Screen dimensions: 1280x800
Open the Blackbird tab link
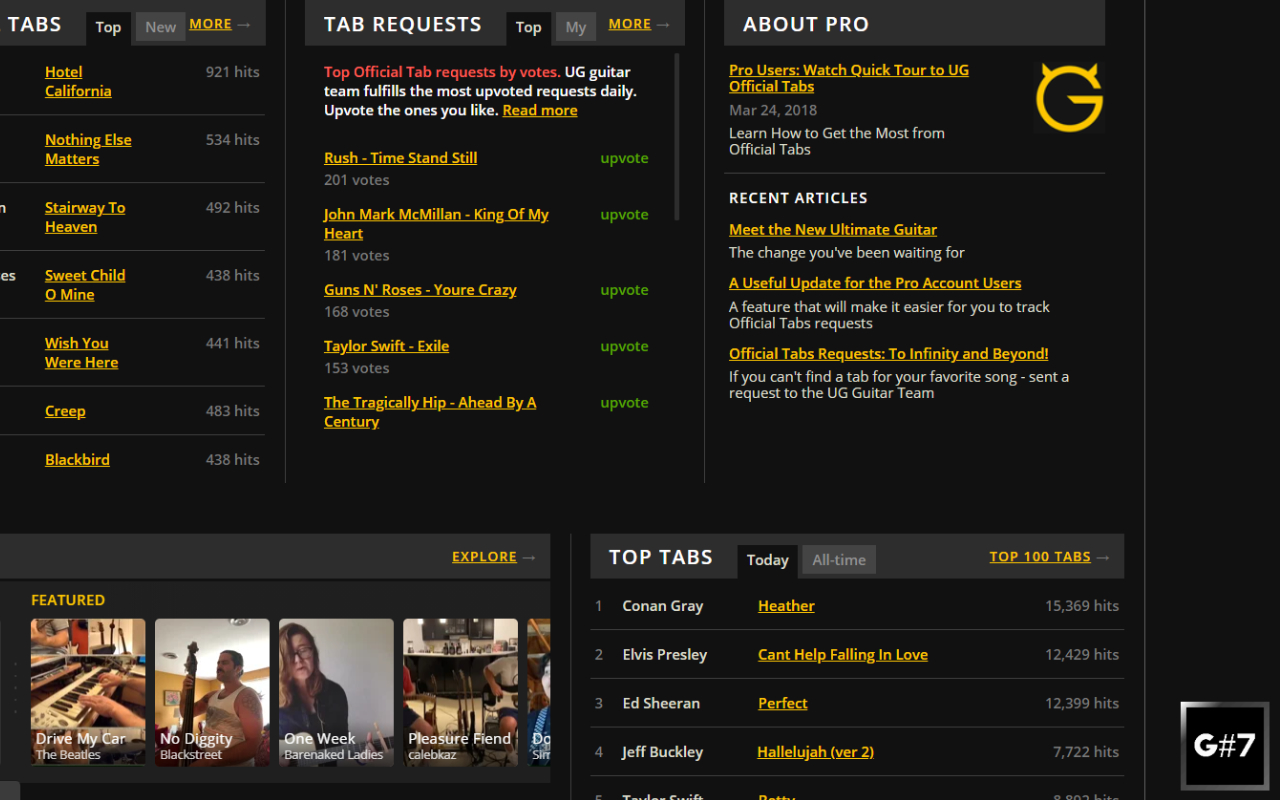click(x=77, y=460)
